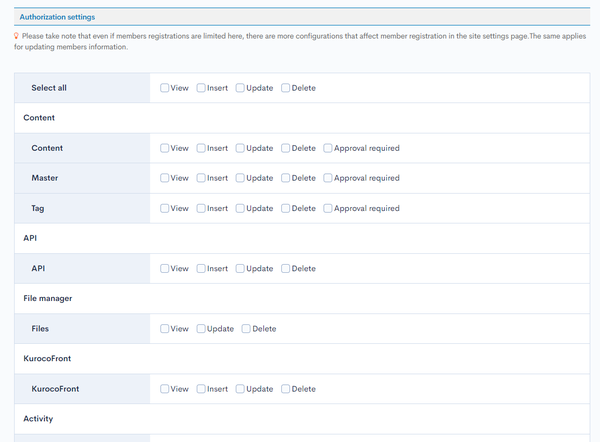Check View in the Select all row
This screenshot has height=442, width=600.
pos(165,88)
